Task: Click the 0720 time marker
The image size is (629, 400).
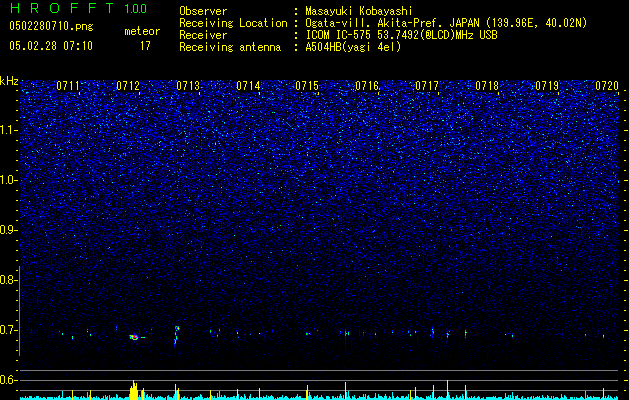Action: [x=607, y=85]
